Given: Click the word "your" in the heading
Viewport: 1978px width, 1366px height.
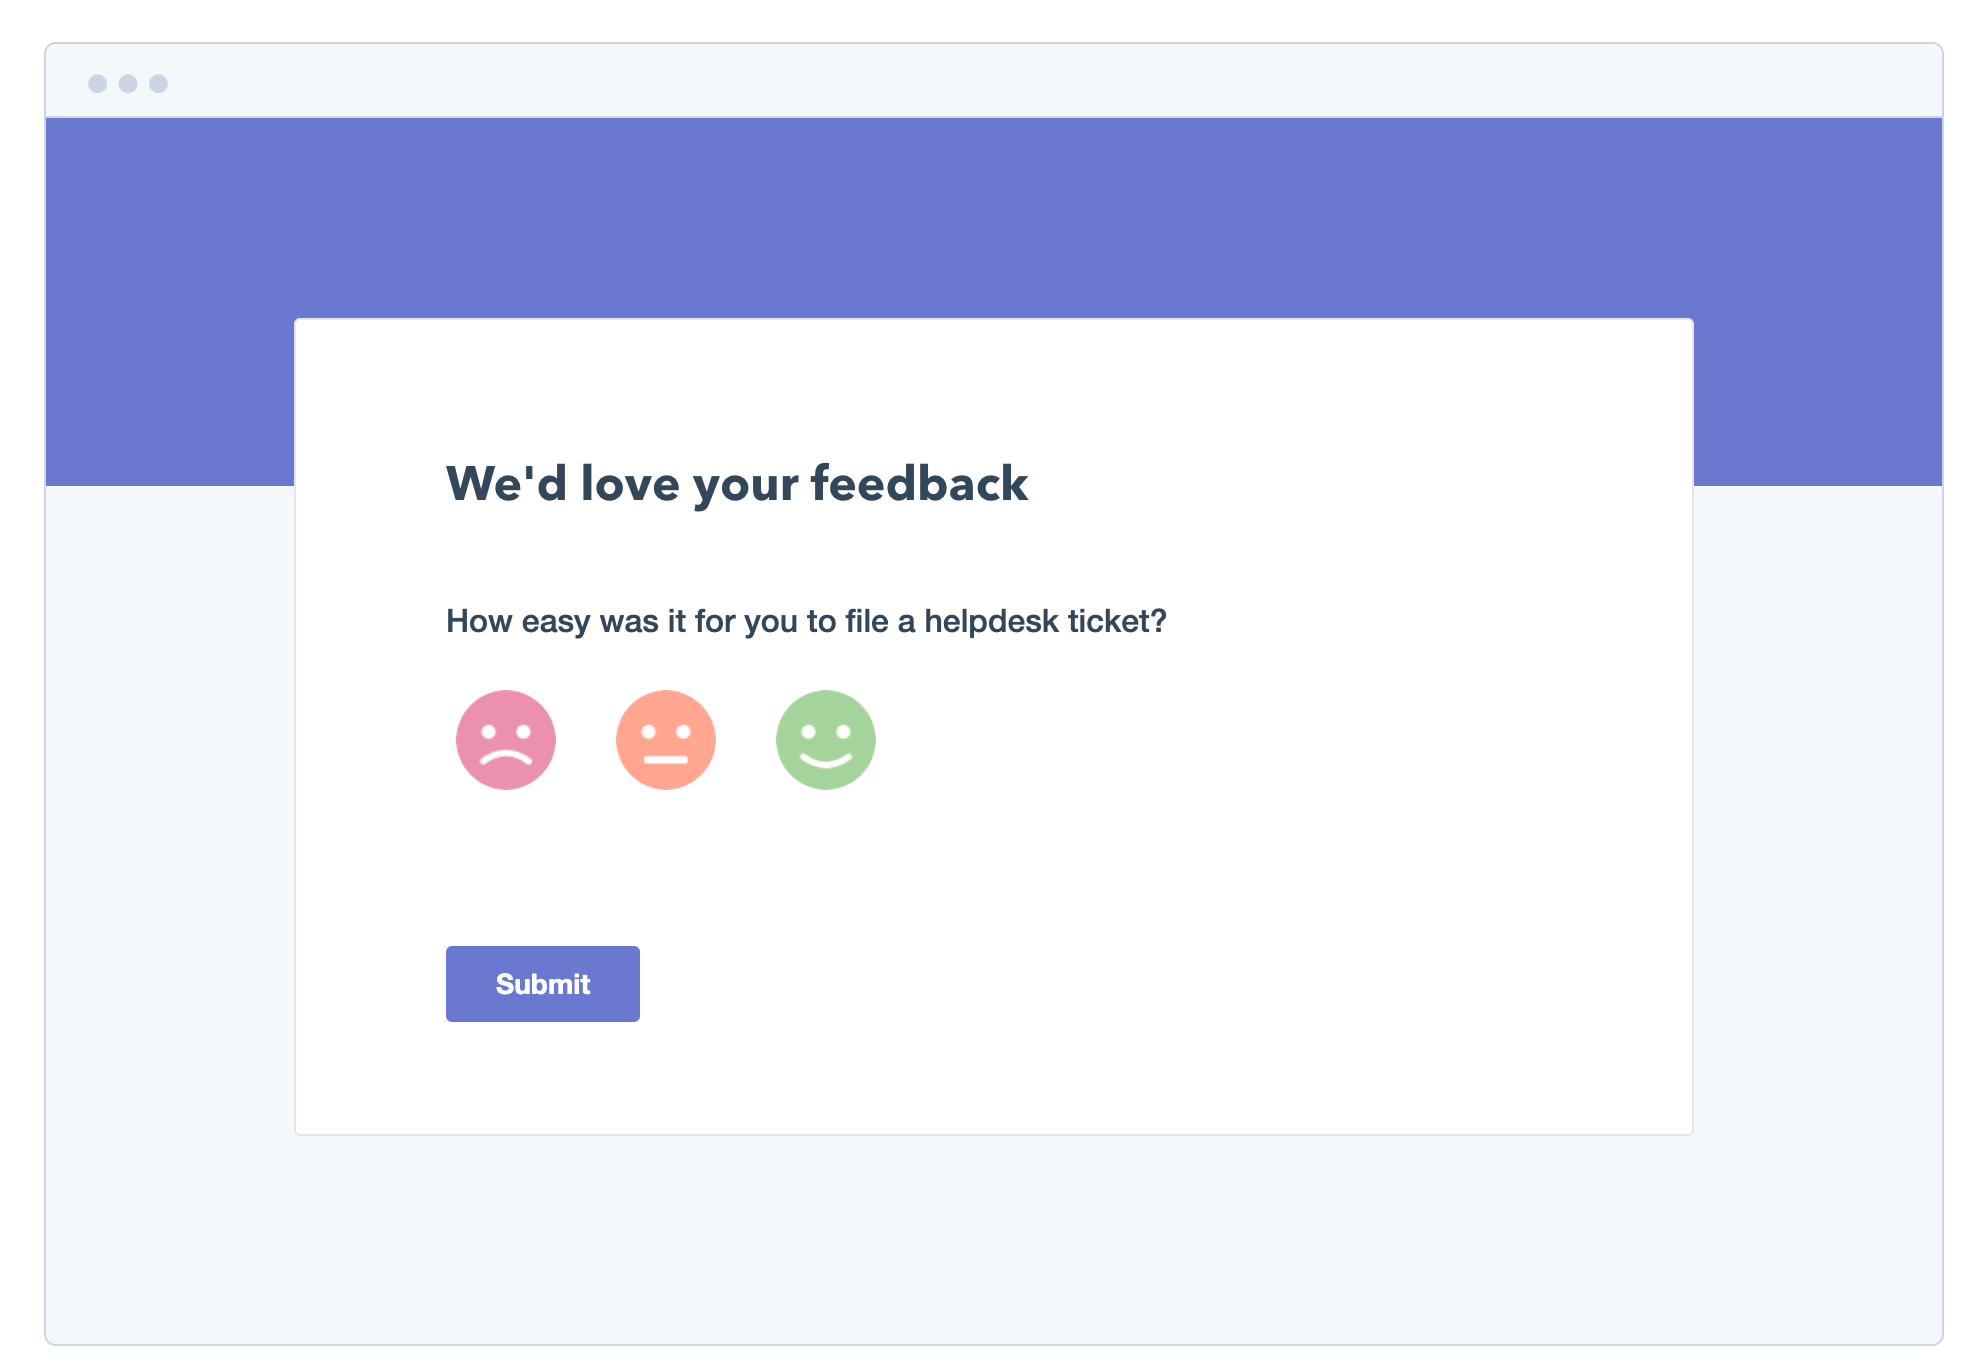Looking at the screenshot, I should point(745,486).
